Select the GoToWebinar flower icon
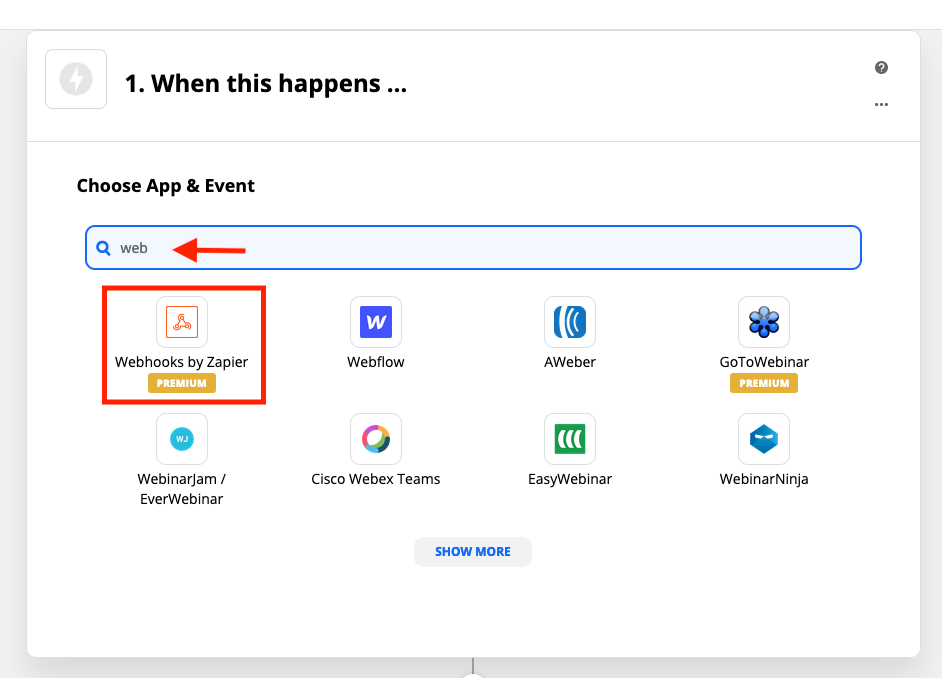 764,322
